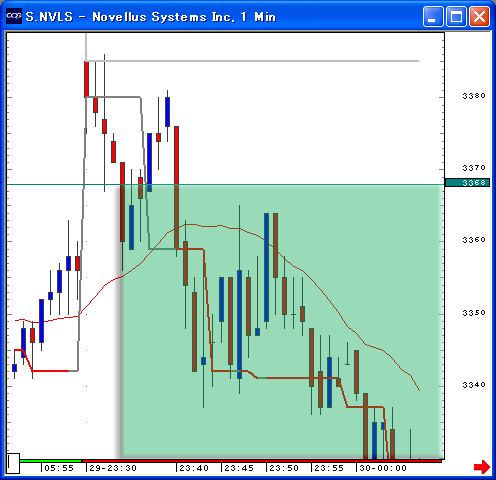Click the 29-23:30 time axis label

[x=113, y=468]
